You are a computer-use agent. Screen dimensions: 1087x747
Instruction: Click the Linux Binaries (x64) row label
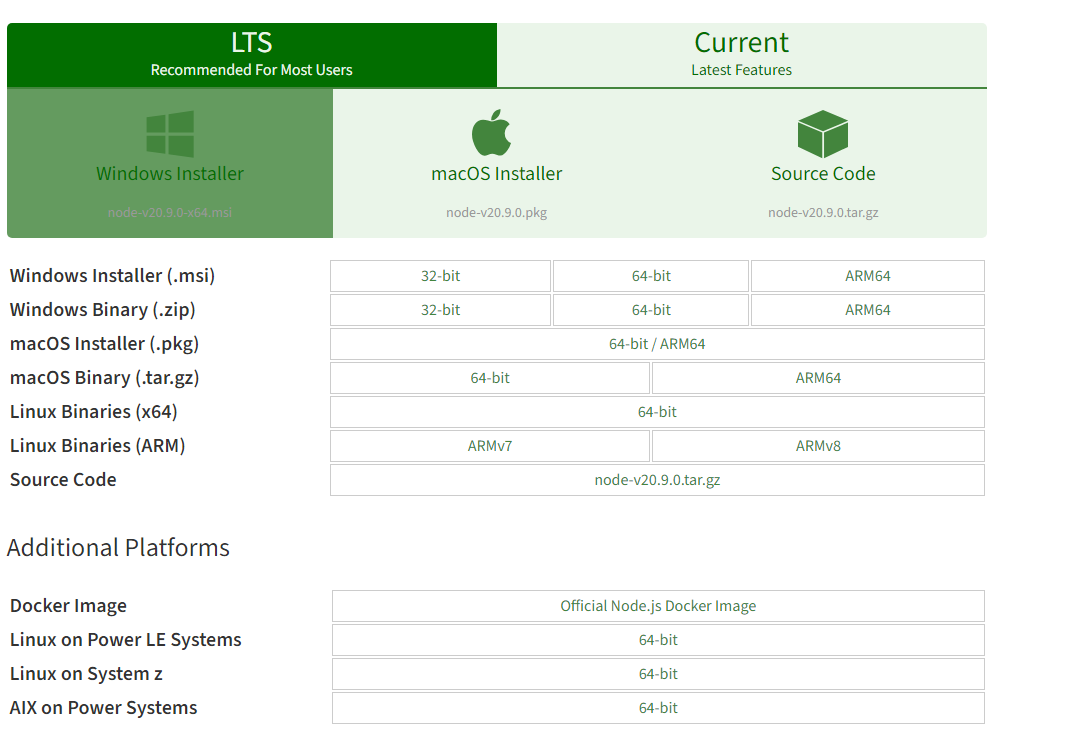[94, 412]
